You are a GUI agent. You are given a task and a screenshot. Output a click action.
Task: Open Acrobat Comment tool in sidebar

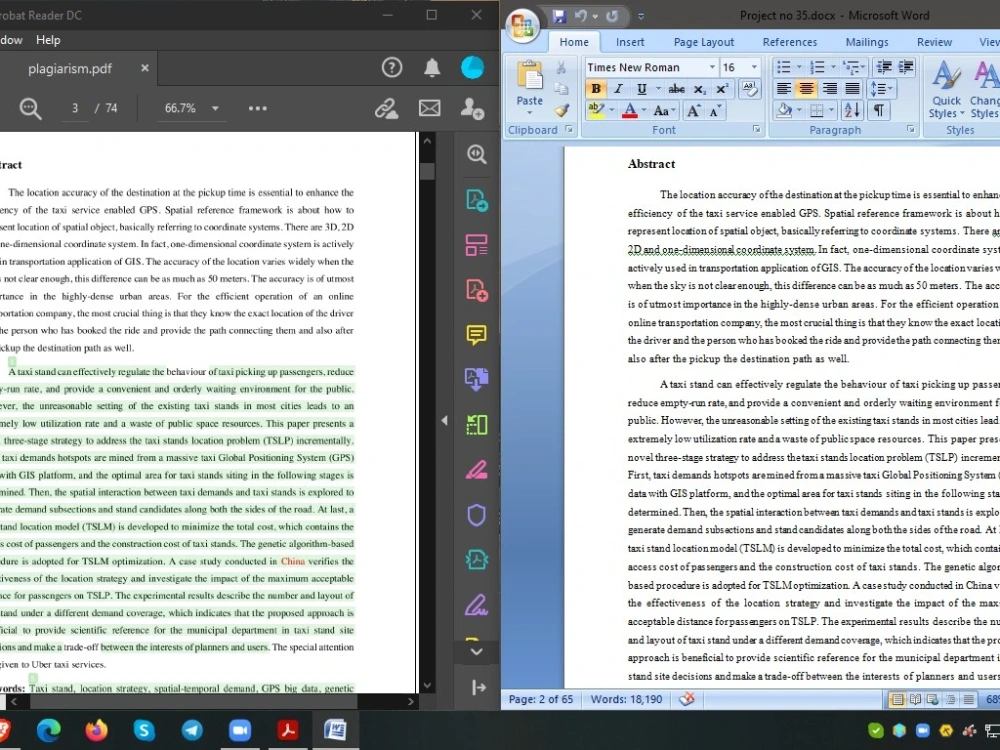click(x=476, y=334)
